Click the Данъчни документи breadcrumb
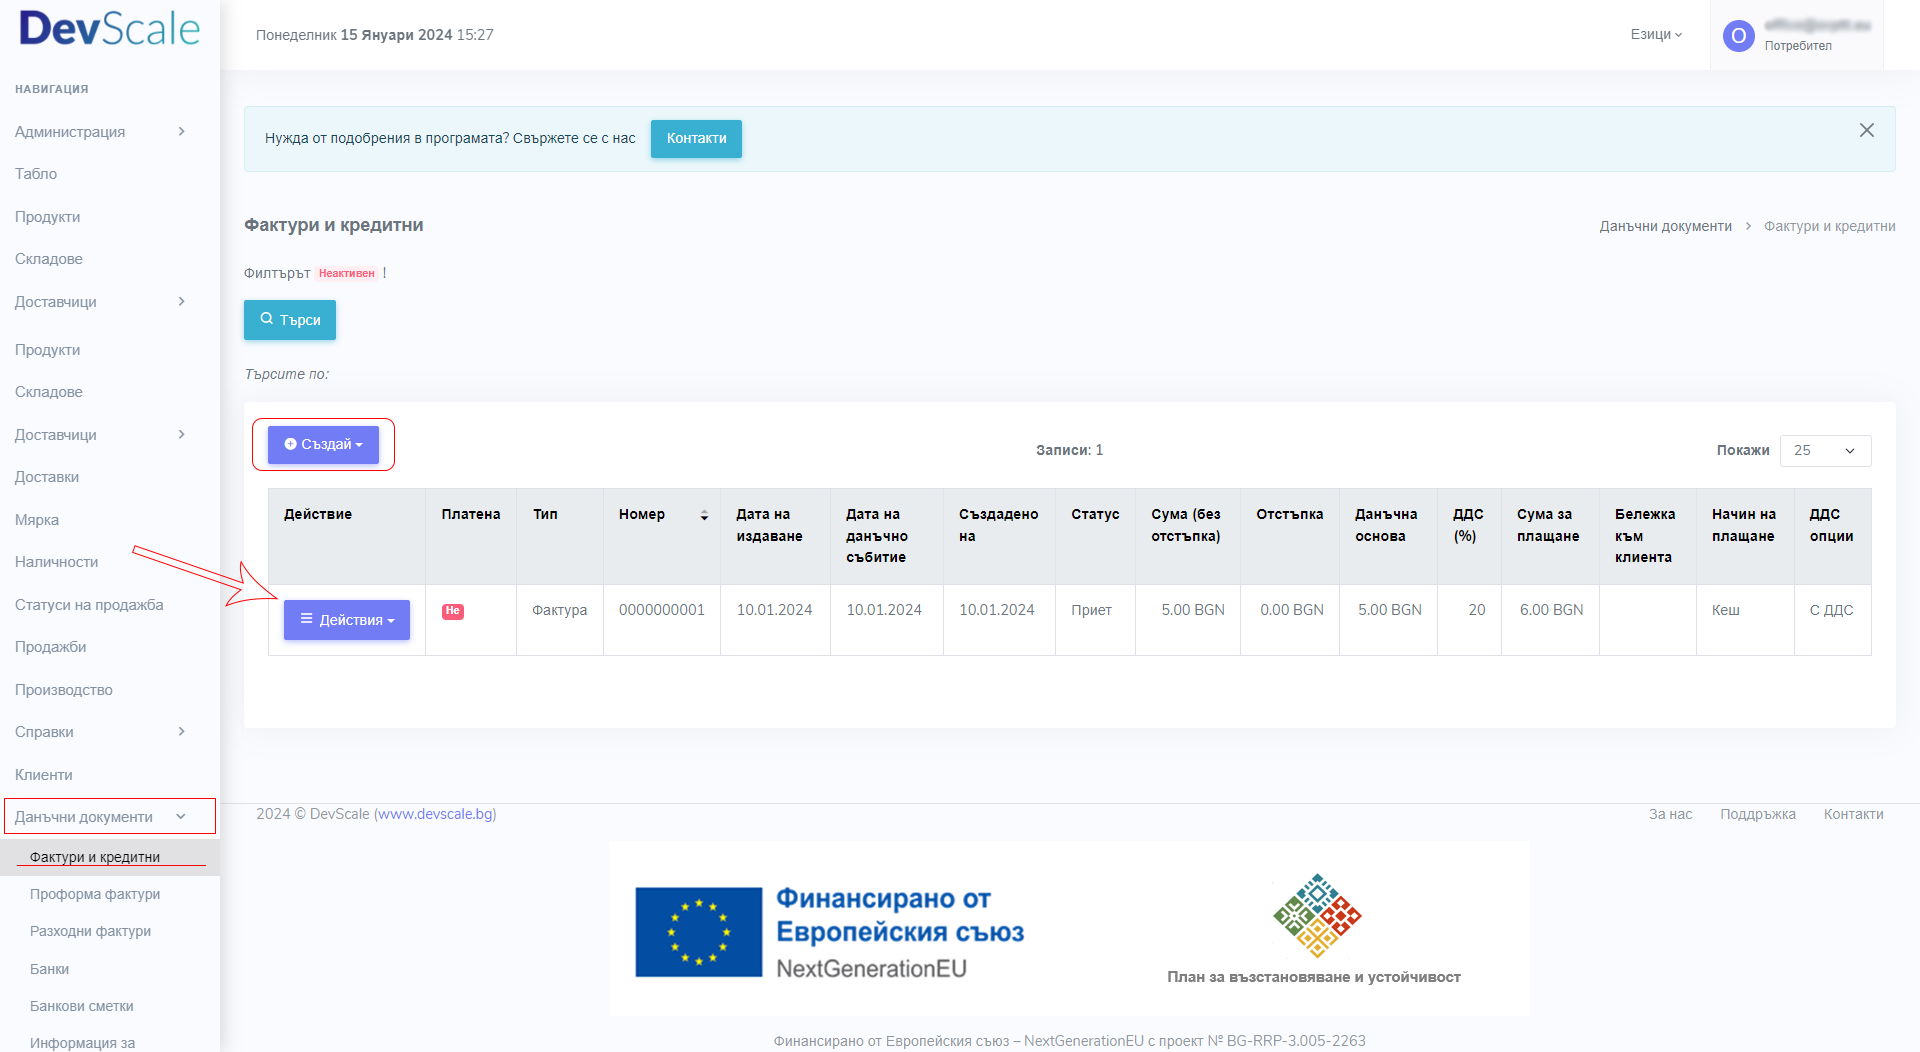1920x1052 pixels. pos(1665,226)
